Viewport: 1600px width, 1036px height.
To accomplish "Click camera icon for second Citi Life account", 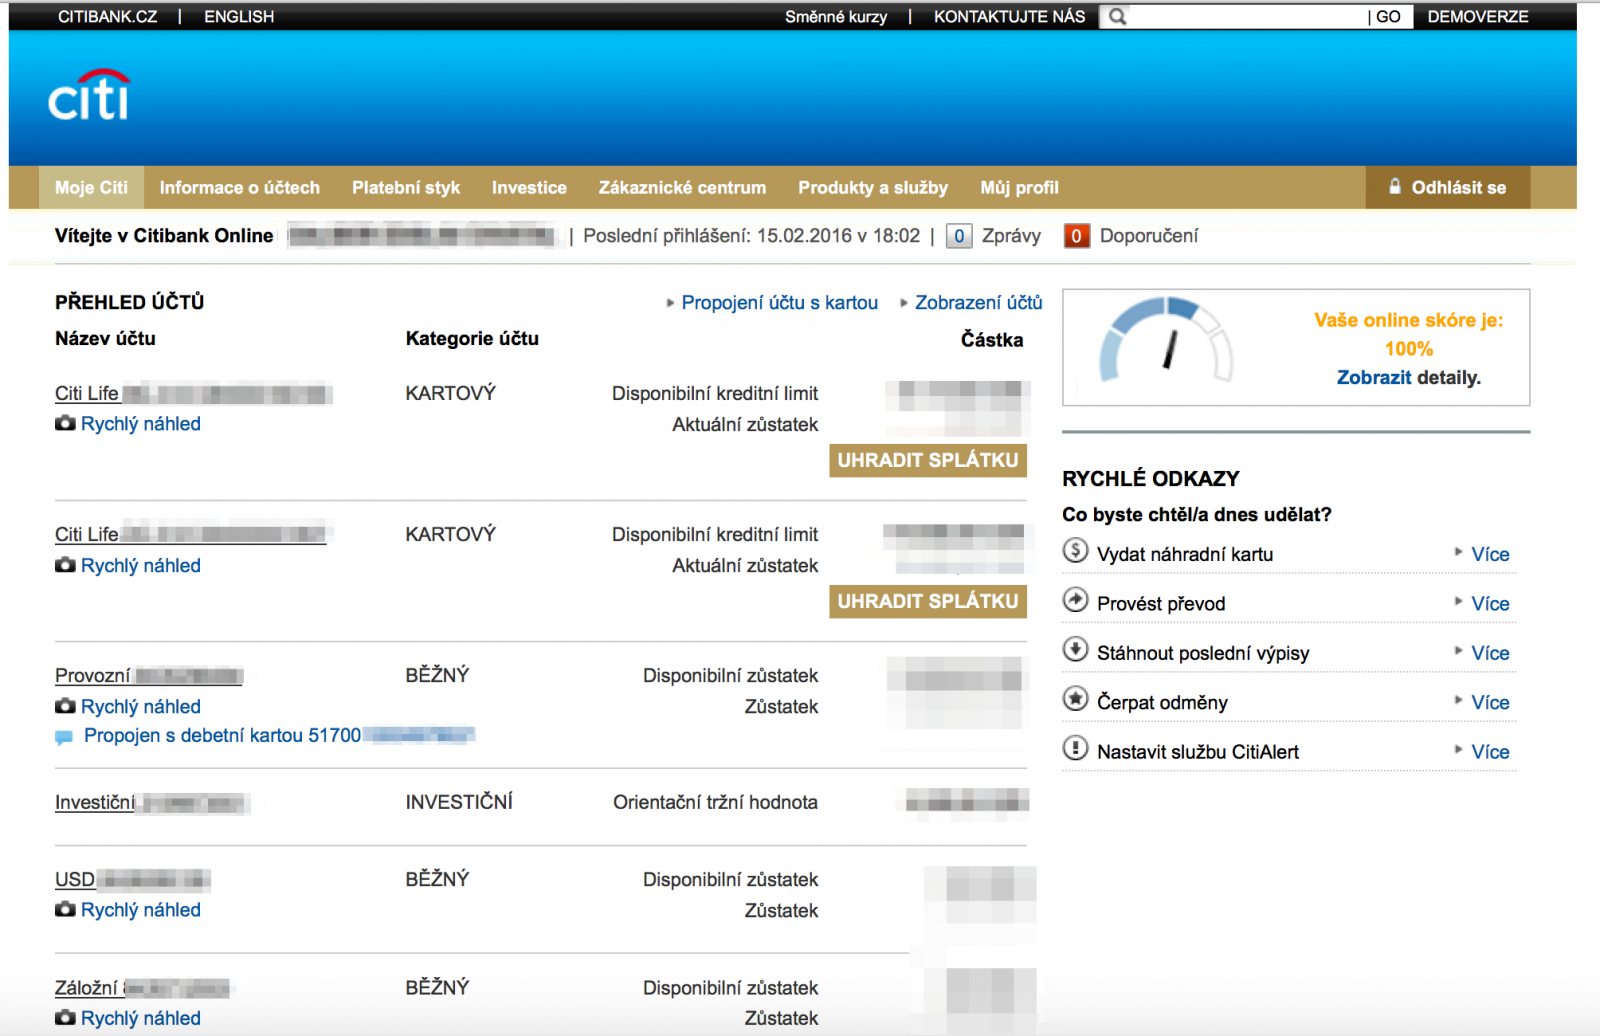I will (x=65, y=565).
